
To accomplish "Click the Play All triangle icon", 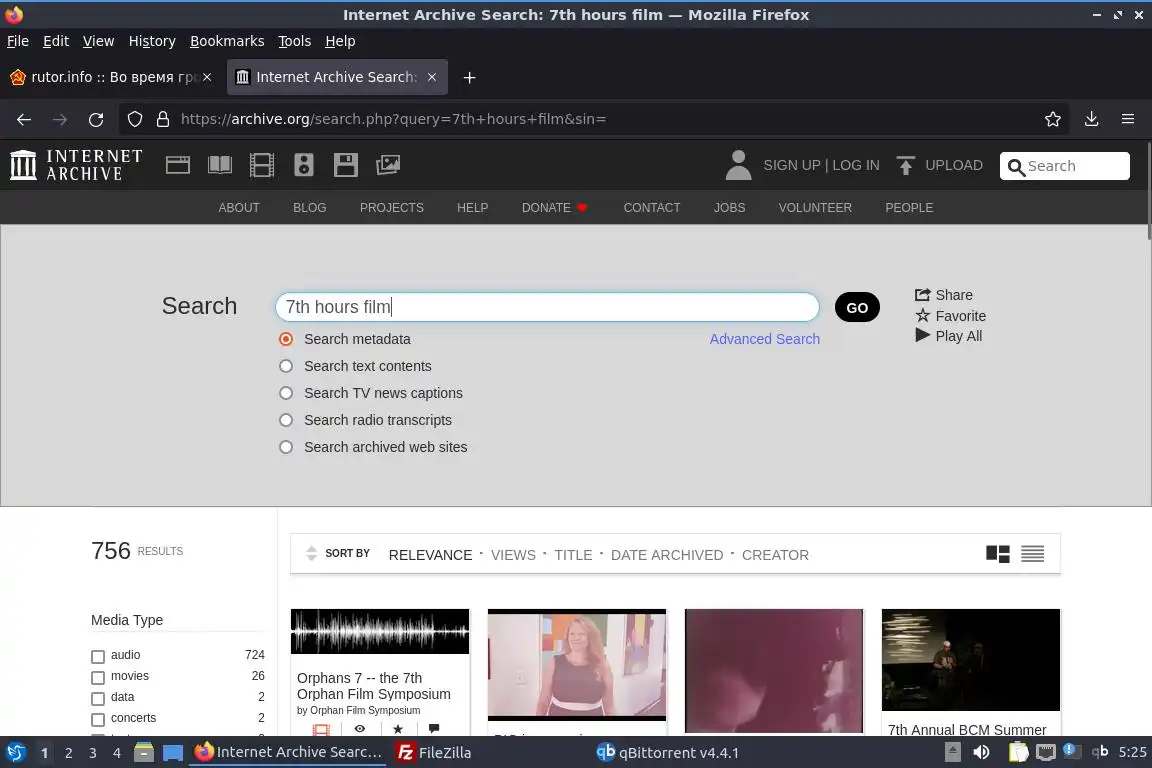I will pyautogui.click(x=923, y=335).
